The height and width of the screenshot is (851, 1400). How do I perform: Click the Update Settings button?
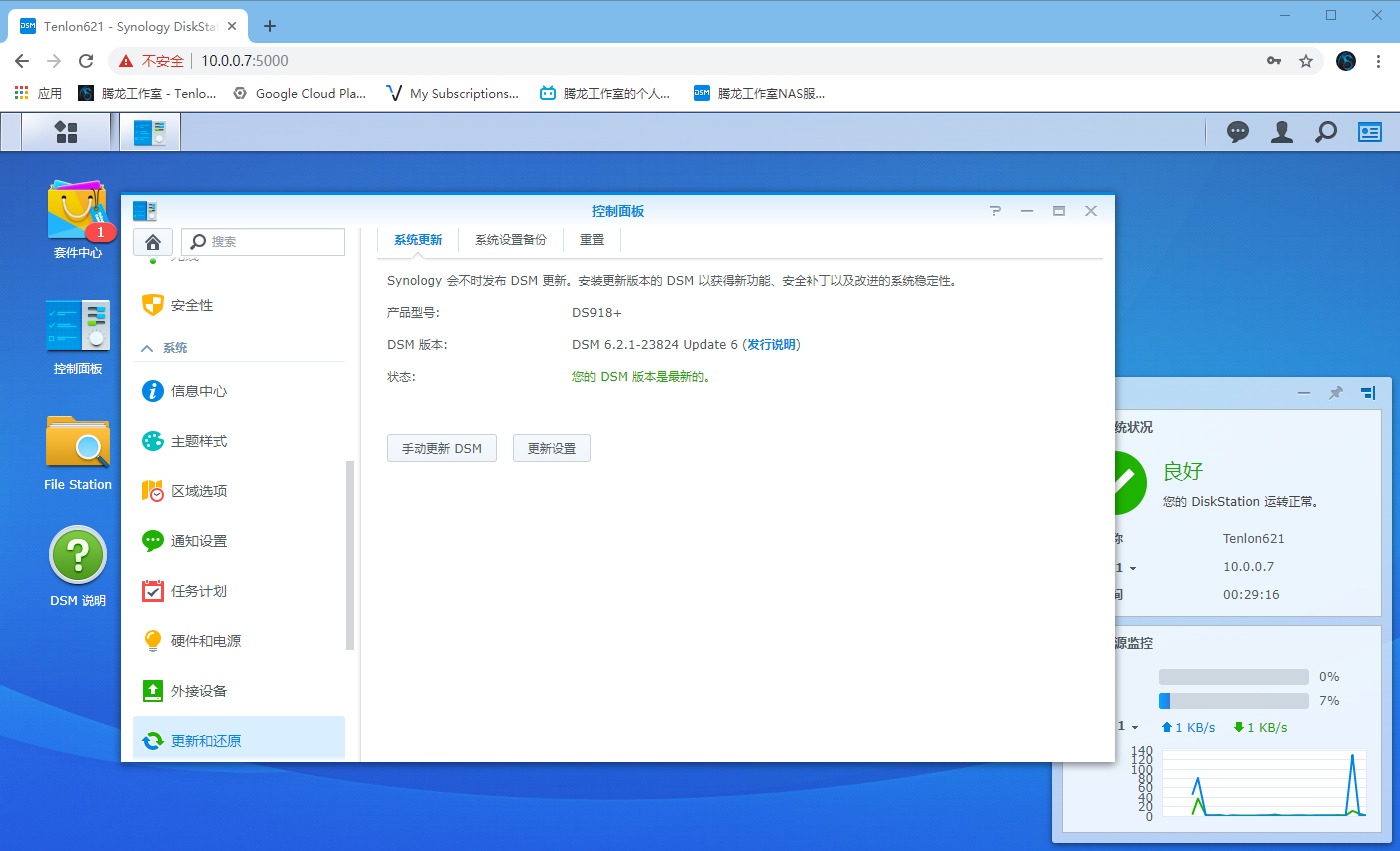(551, 449)
